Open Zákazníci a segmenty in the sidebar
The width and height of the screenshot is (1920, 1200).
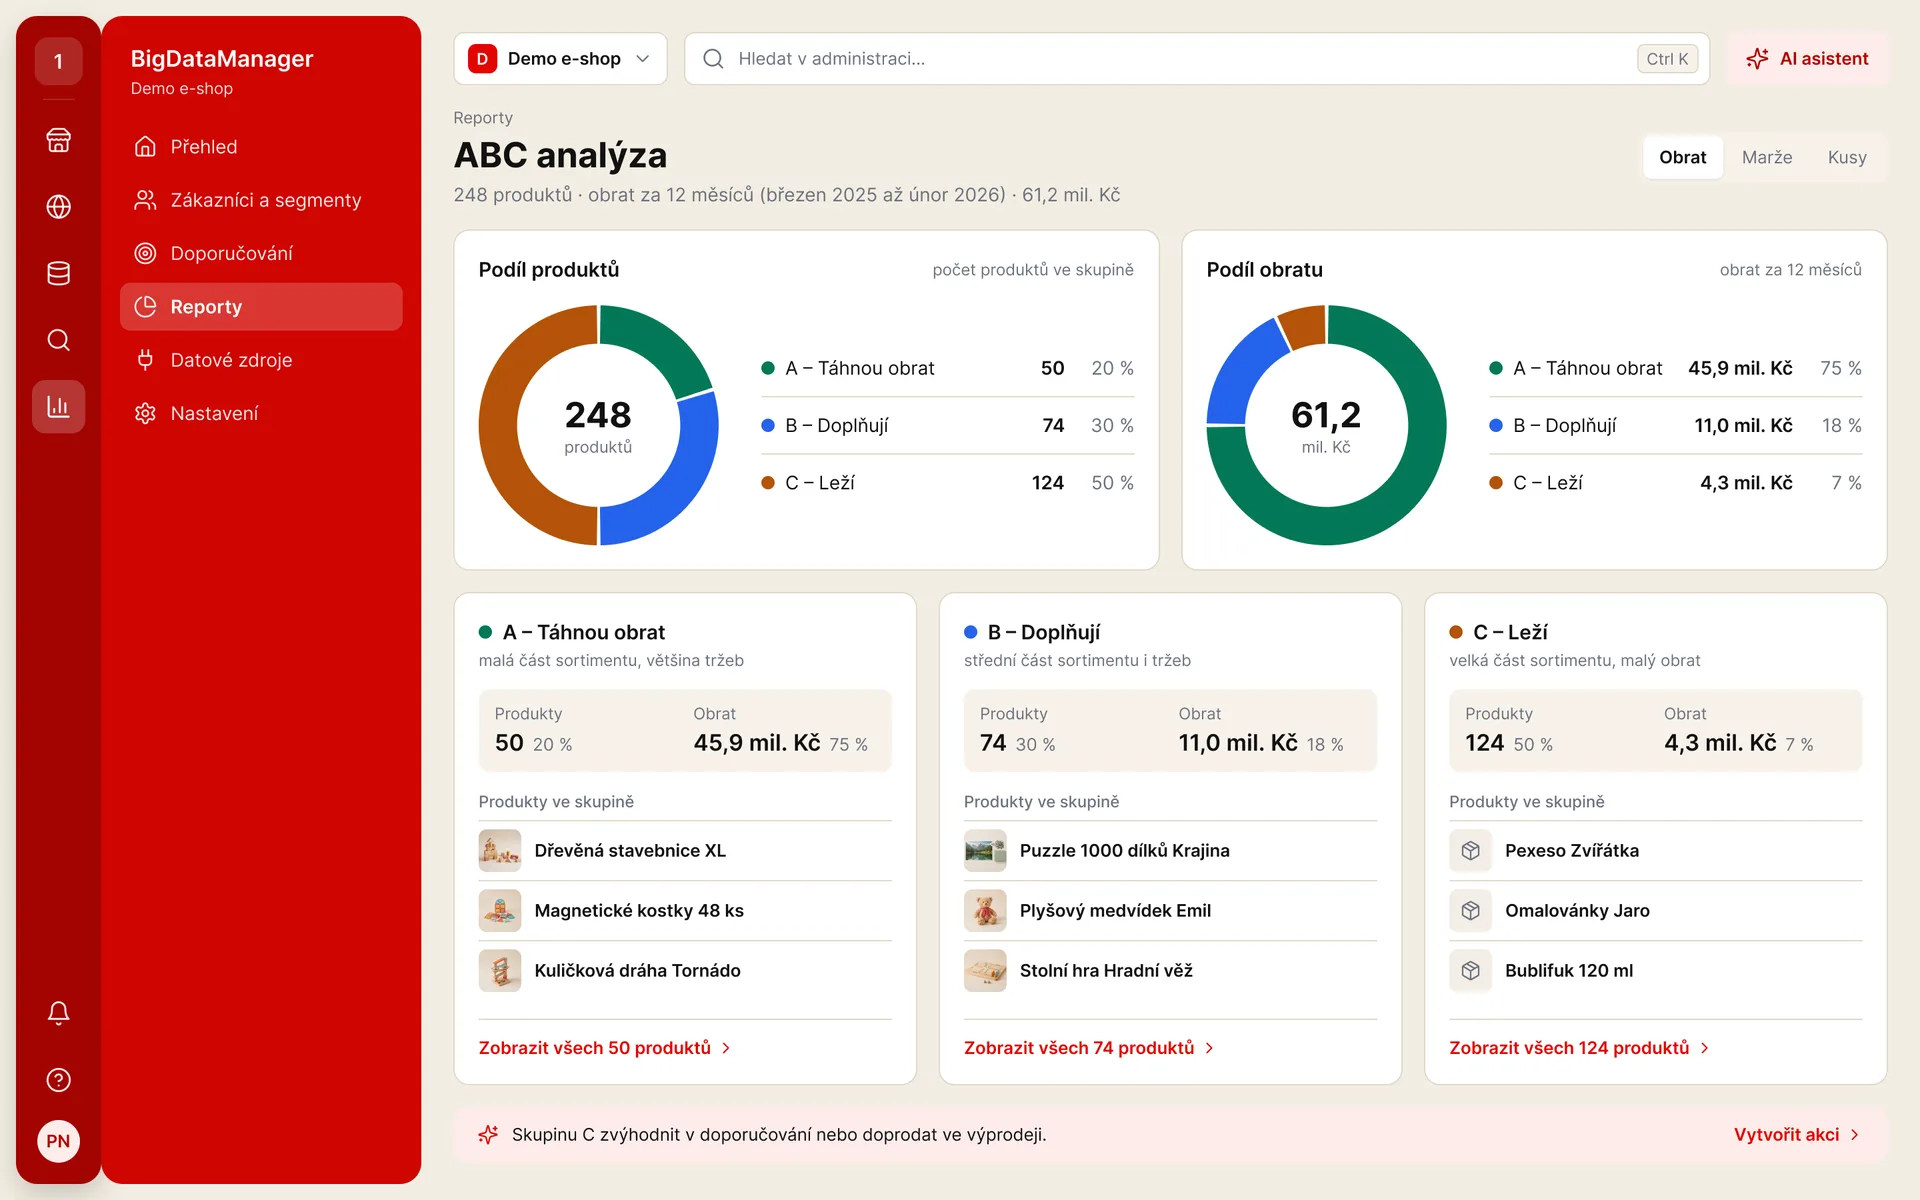click(261, 200)
